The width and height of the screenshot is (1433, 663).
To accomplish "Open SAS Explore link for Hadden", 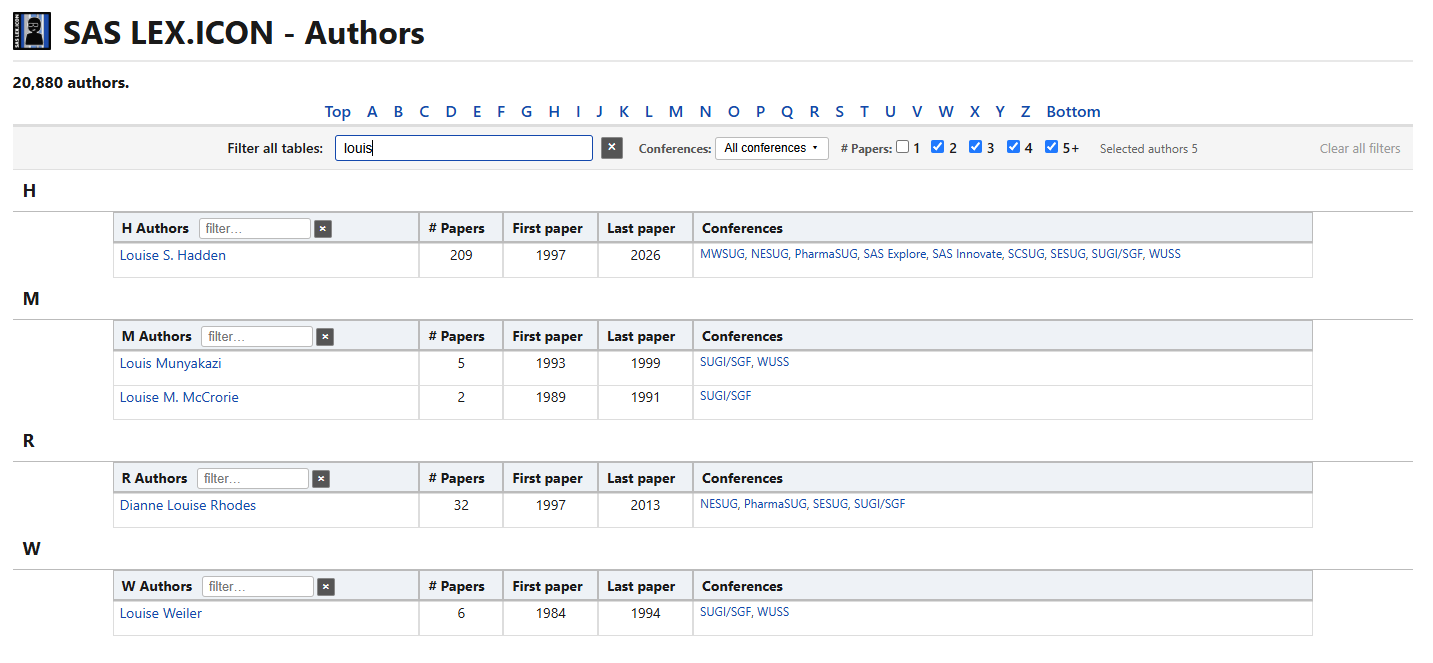I will (895, 254).
